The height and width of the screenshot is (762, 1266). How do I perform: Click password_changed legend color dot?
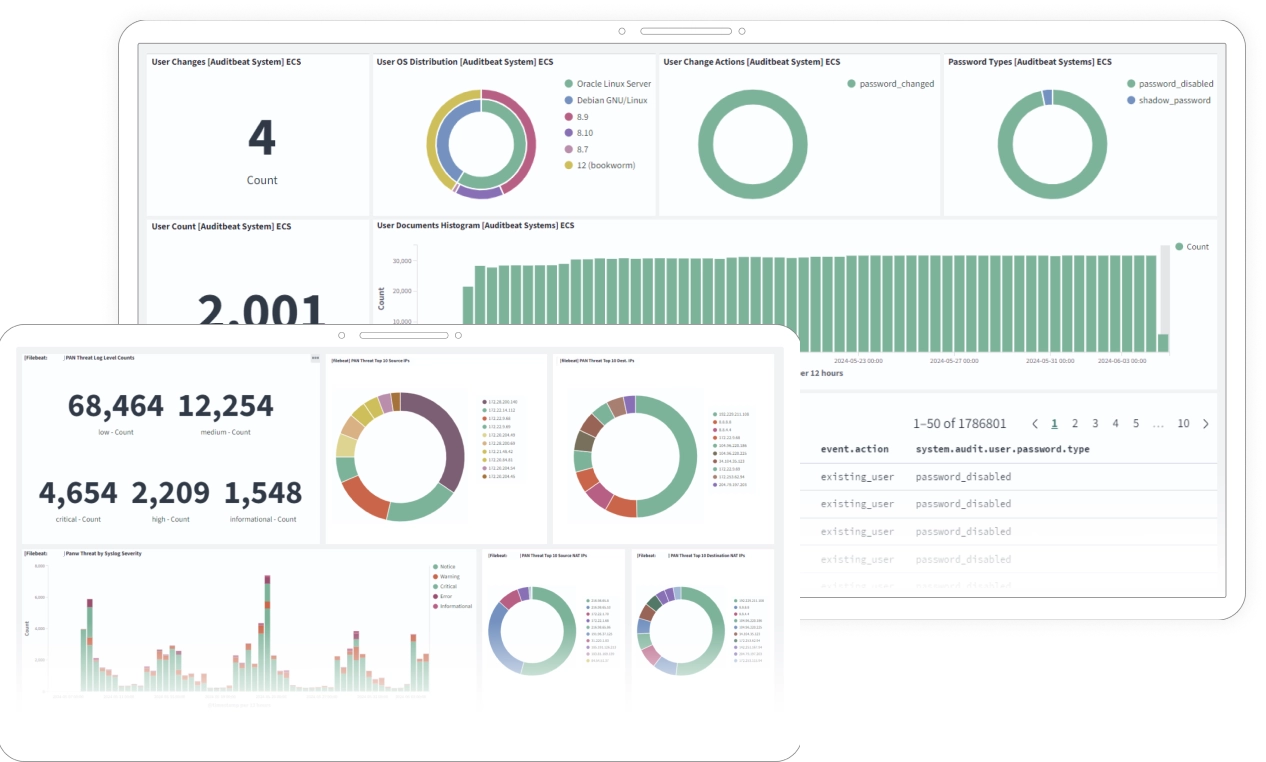pyautogui.click(x=851, y=84)
